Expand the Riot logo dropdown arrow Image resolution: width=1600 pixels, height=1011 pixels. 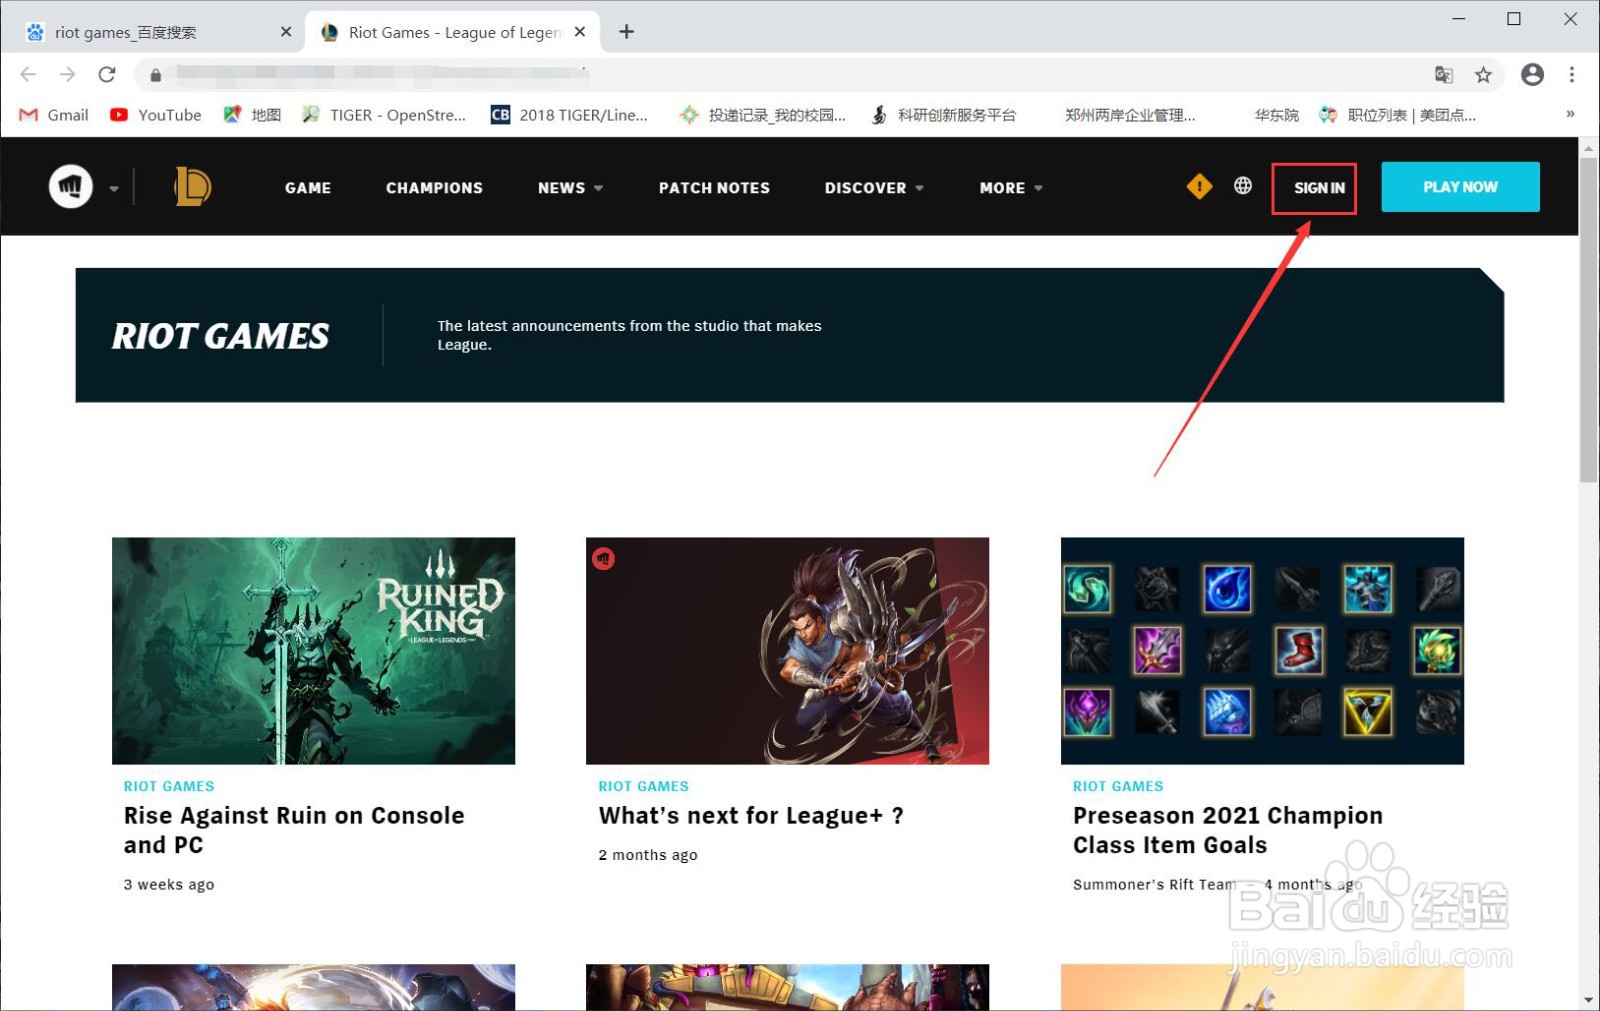(x=114, y=188)
